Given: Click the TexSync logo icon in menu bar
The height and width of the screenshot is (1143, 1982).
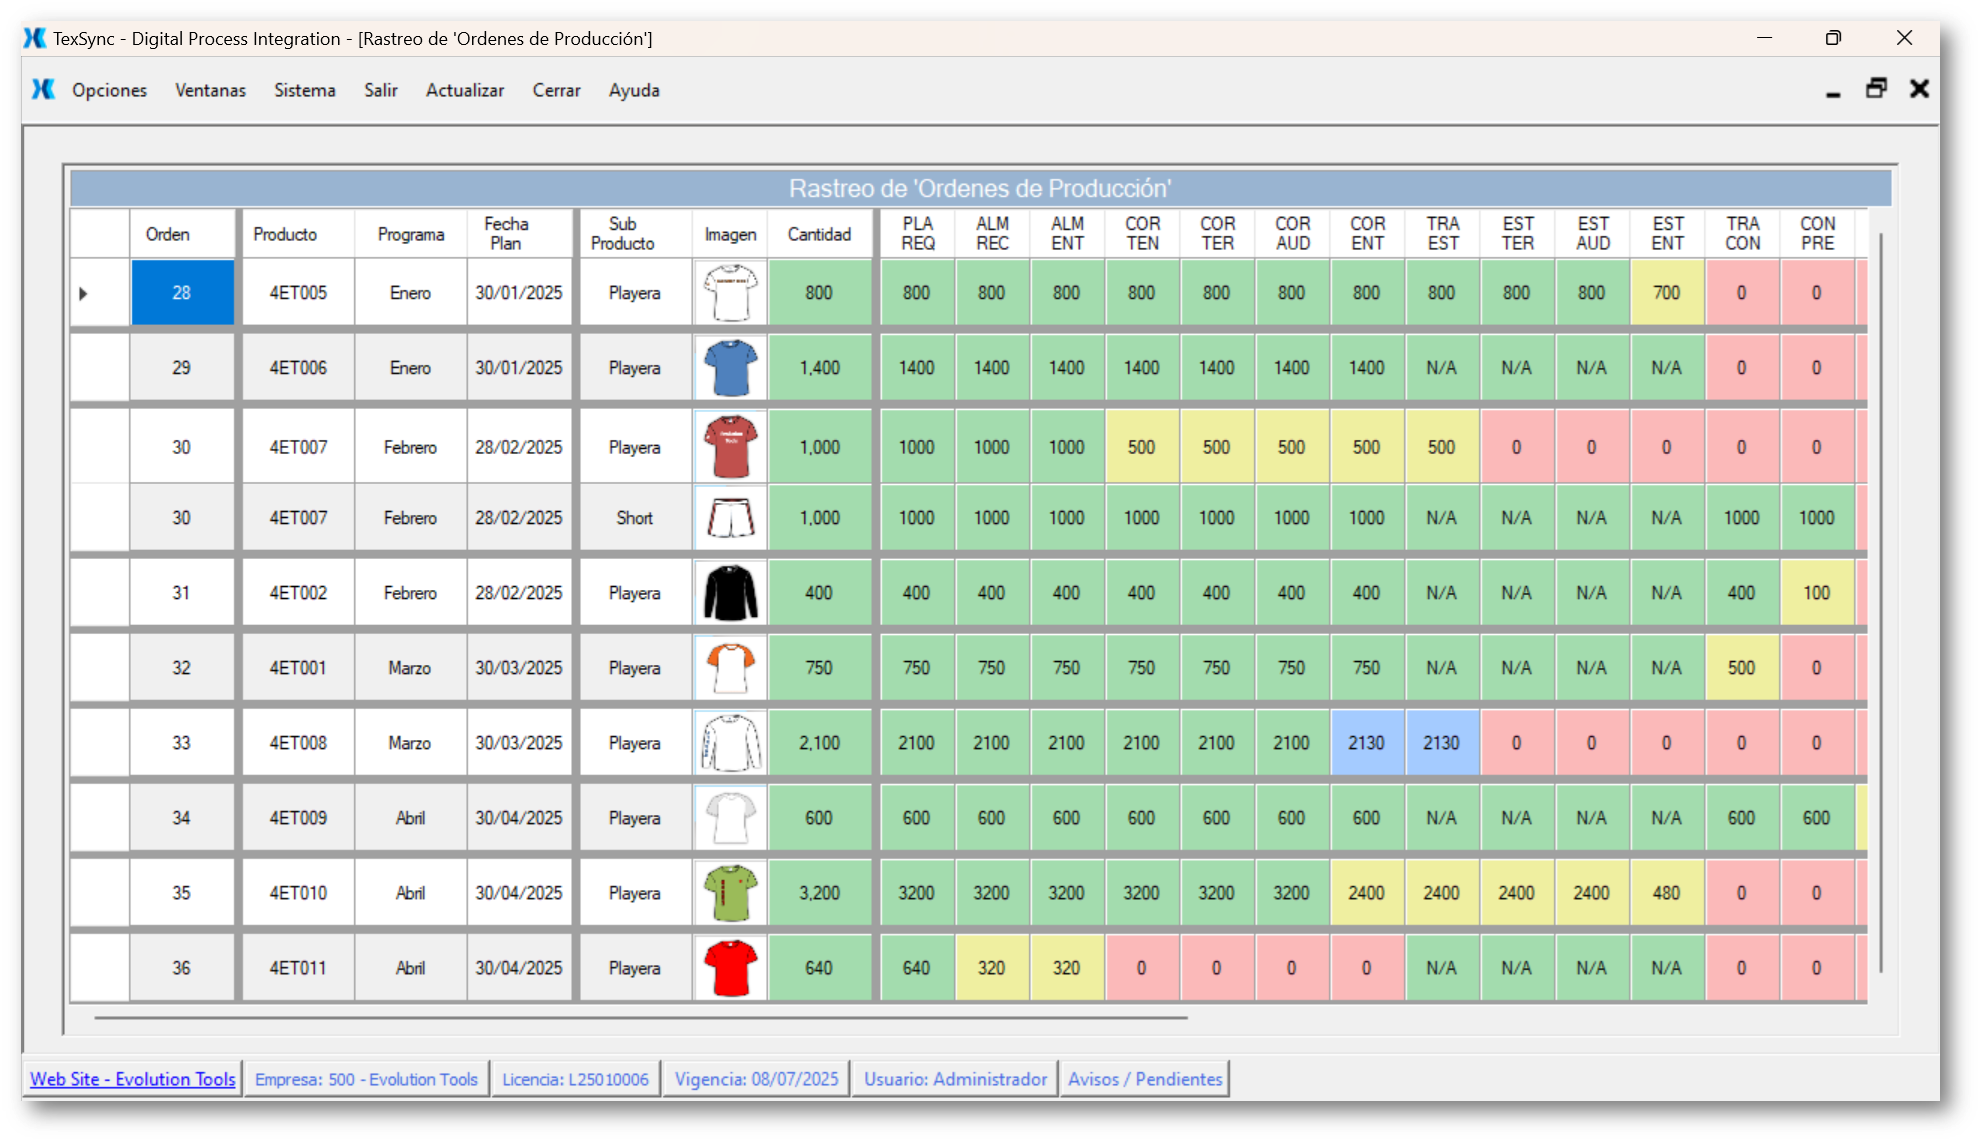Looking at the screenshot, I should [x=43, y=90].
